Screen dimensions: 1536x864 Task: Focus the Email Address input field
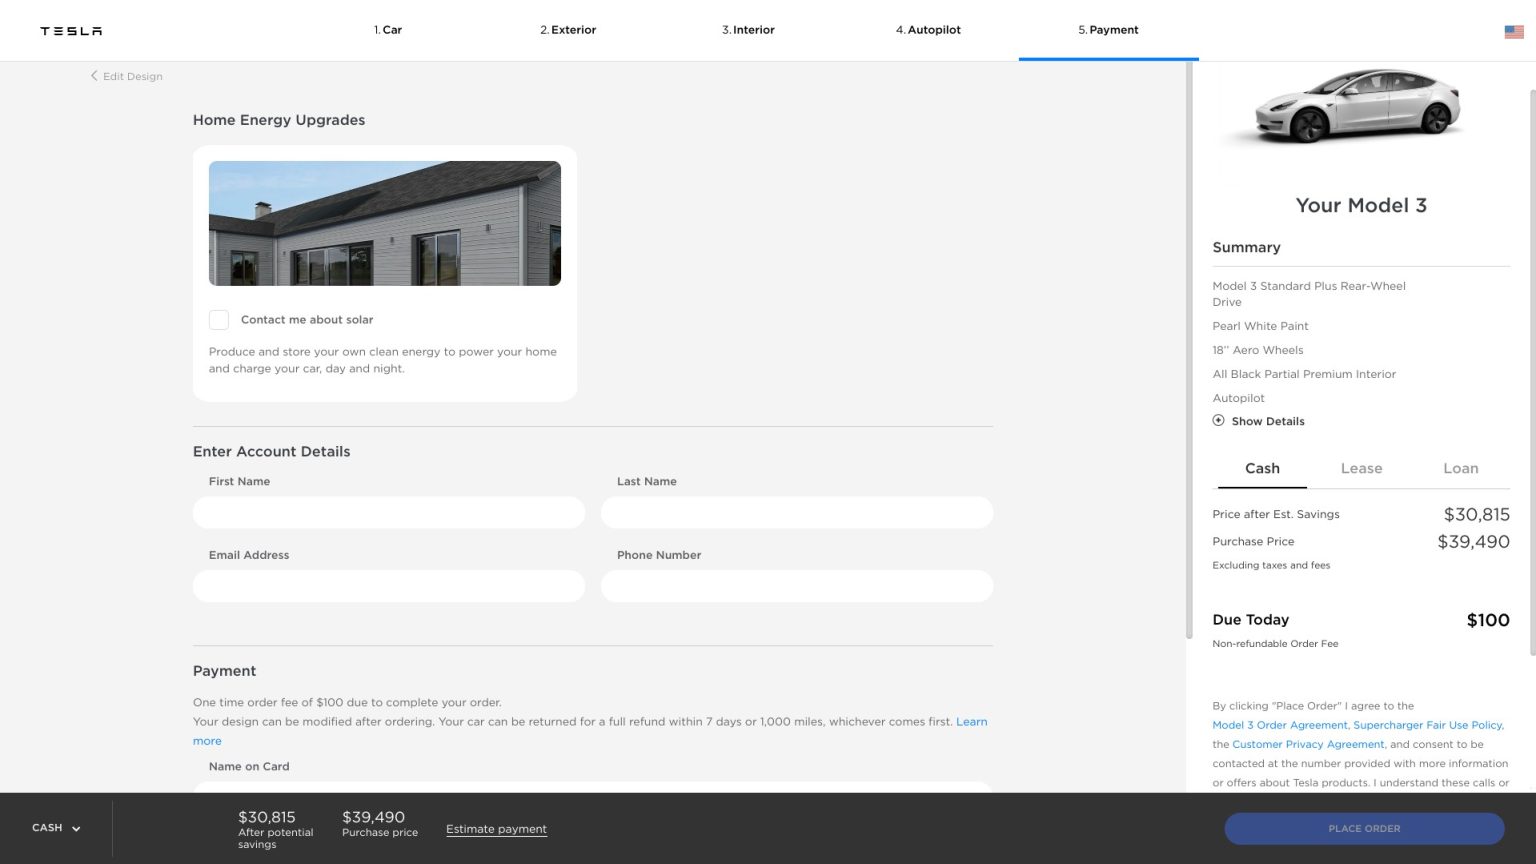388,586
